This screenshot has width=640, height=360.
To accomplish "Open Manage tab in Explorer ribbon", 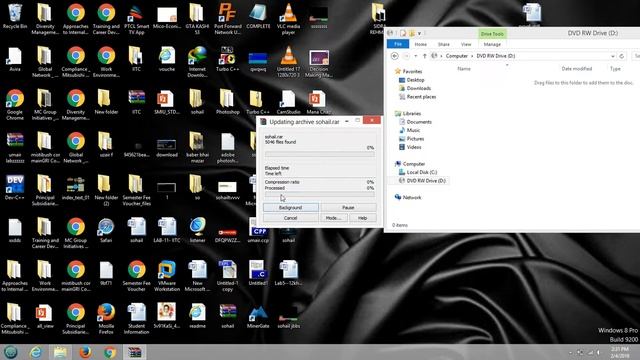I will pyautogui.click(x=492, y=44).
